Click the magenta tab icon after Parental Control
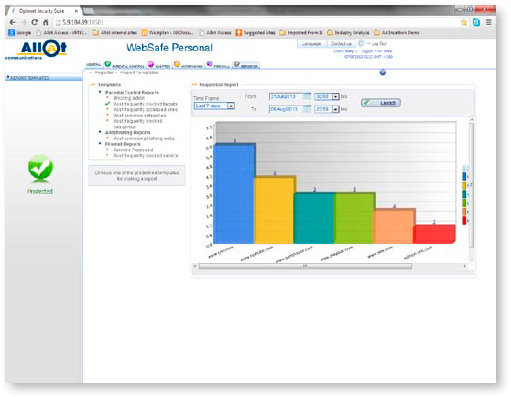Screen dimensions: 511x397 (x=151, y=64)
